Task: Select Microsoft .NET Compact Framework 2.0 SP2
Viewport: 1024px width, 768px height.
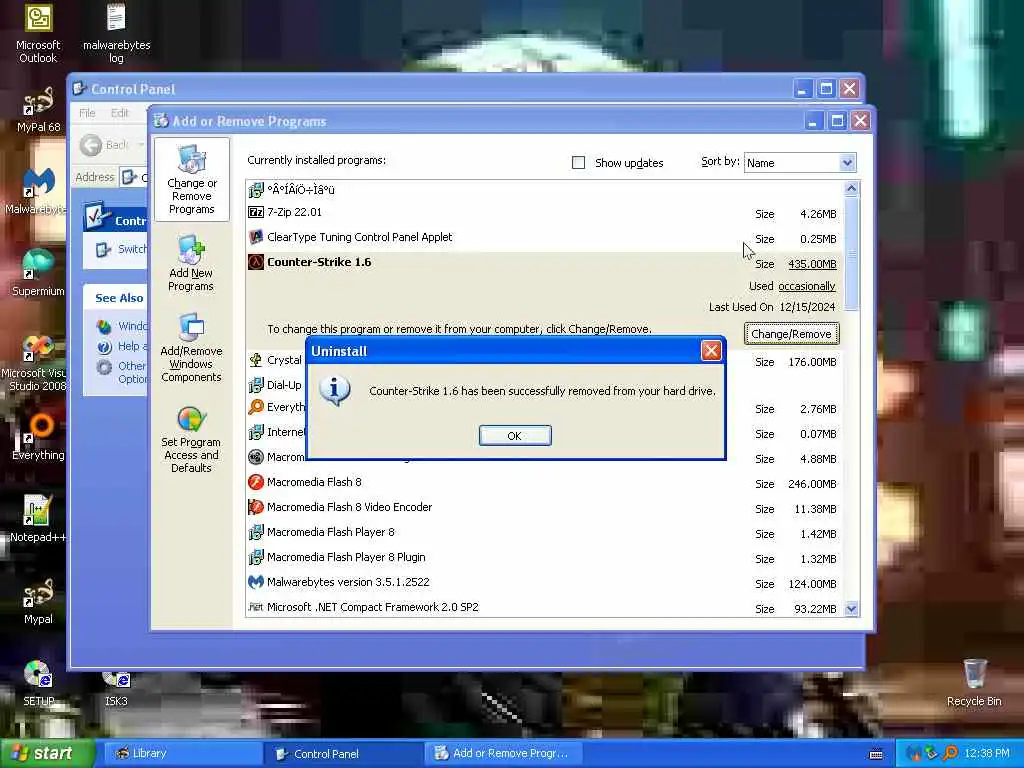Action: (x=545, y=607)
